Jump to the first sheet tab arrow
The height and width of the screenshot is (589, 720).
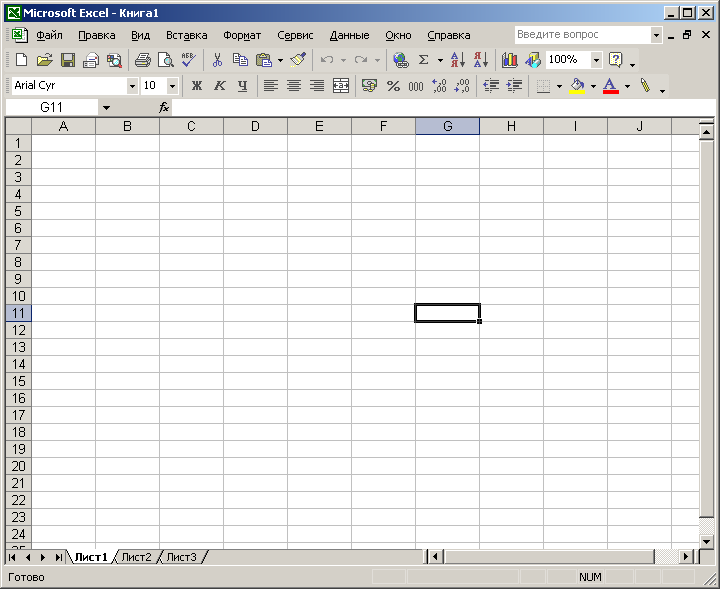(x=12, y=557)
